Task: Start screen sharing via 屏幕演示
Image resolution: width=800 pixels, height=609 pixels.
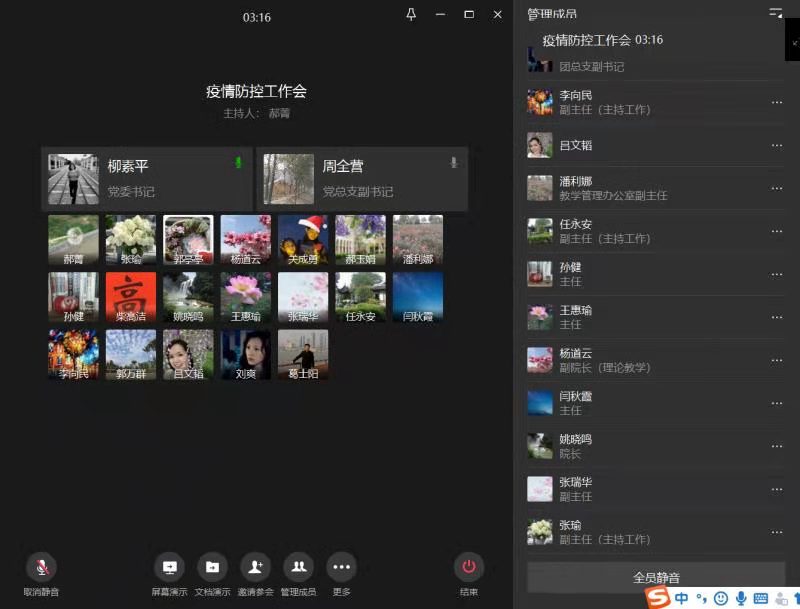Action: [169, 568]
